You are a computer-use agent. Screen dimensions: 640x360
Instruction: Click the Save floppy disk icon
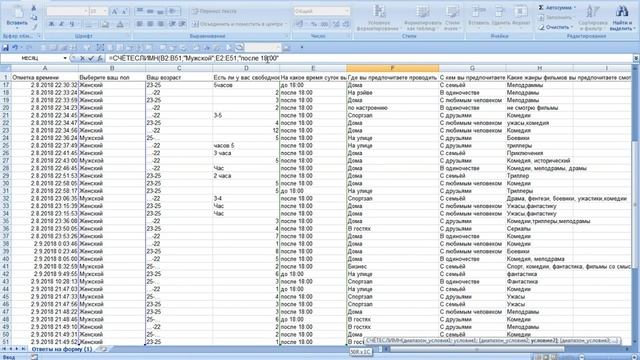5,48
